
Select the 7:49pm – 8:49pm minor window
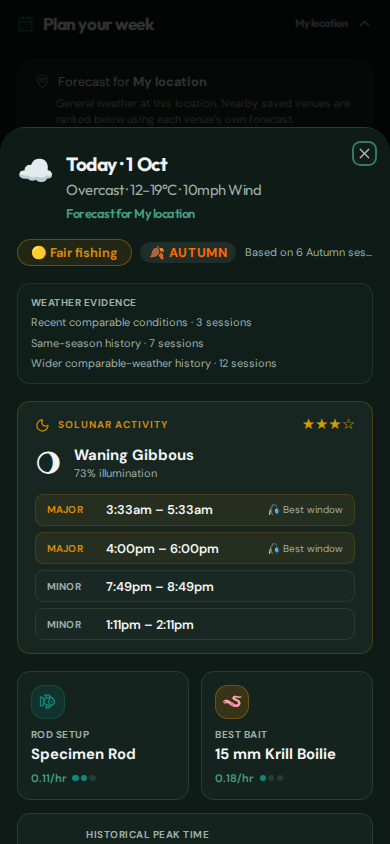tap(195, 586)
